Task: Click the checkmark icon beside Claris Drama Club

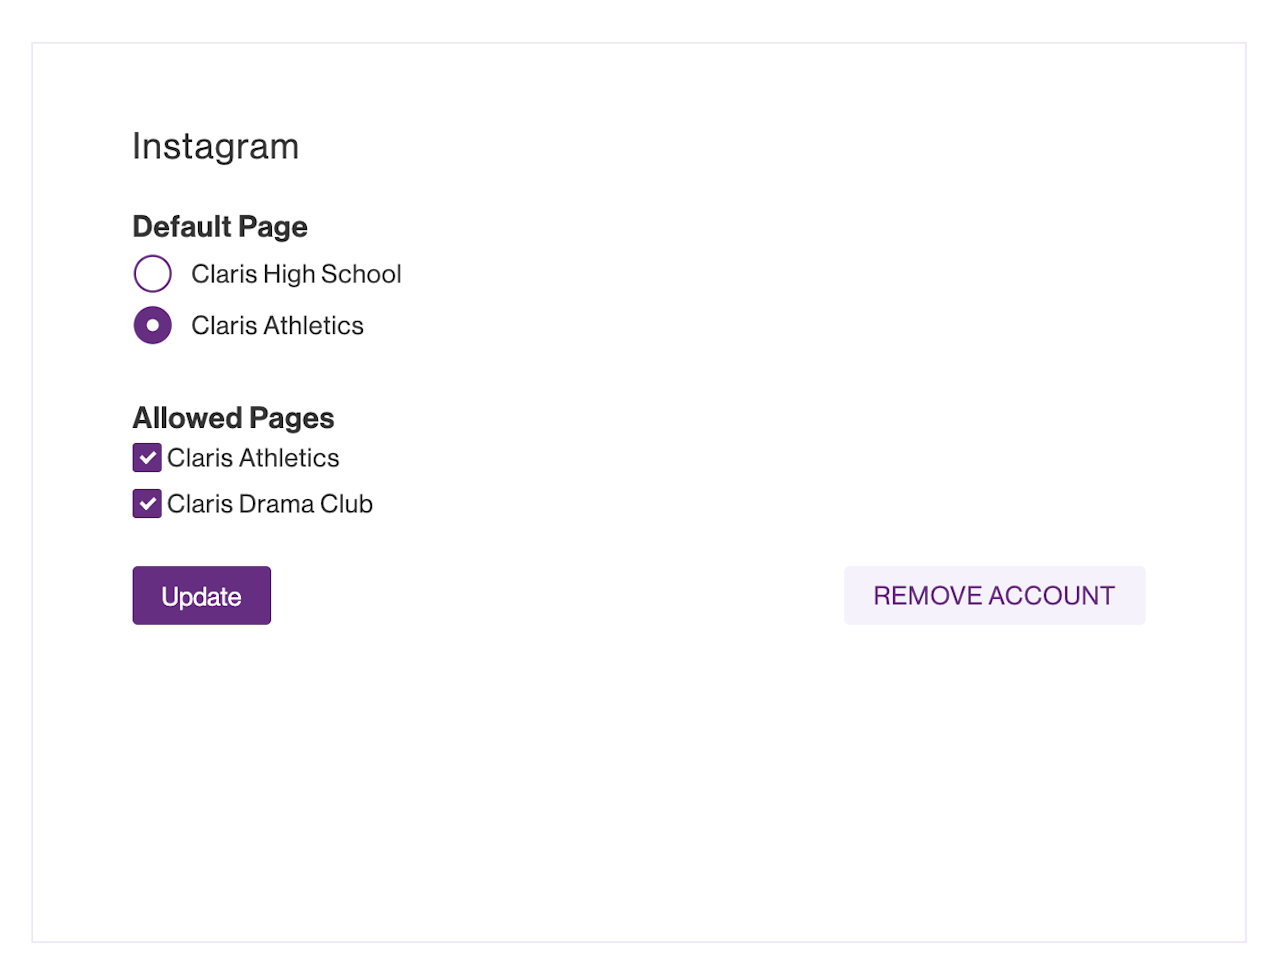Action: click(147, 504)
